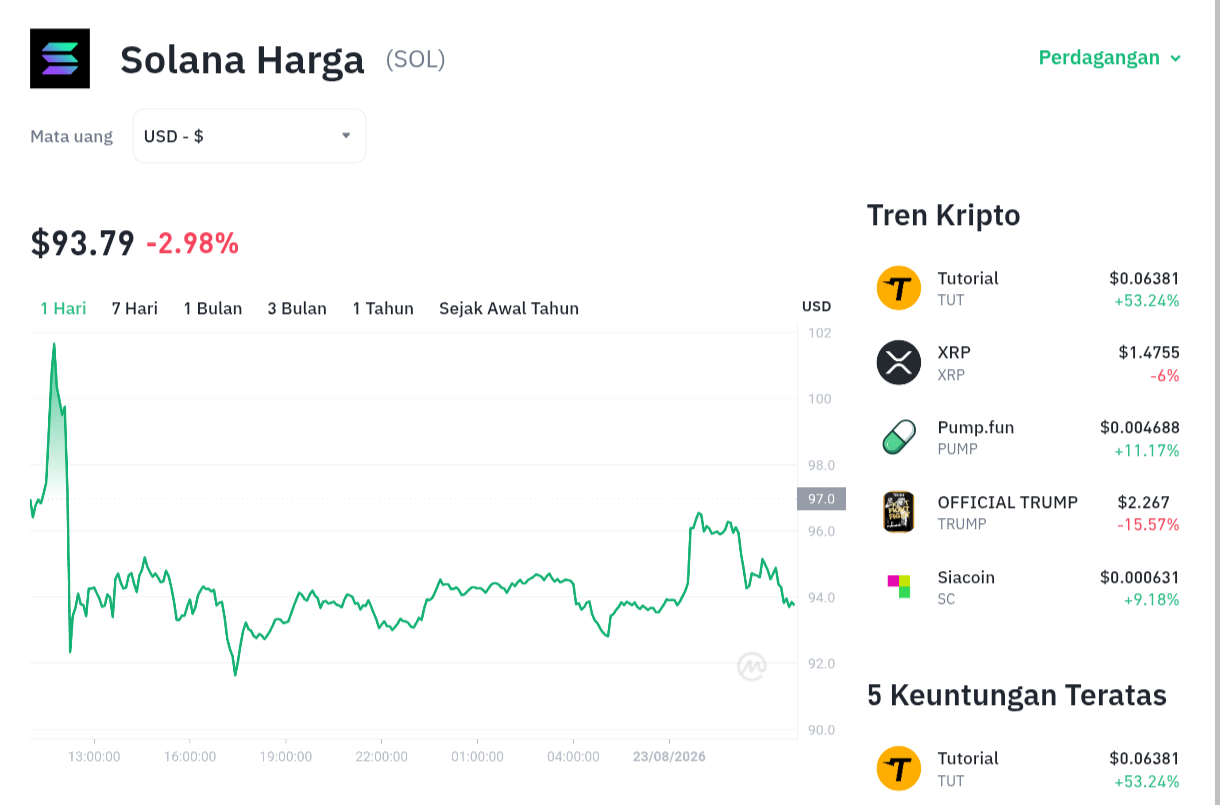Open the XRP price link $1.4755
This screenshot has width=1220, height=805.
tap(1149, 352)
